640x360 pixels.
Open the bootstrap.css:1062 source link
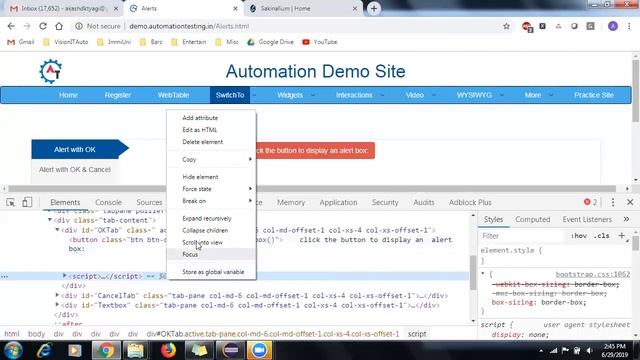tap(593, 274)
